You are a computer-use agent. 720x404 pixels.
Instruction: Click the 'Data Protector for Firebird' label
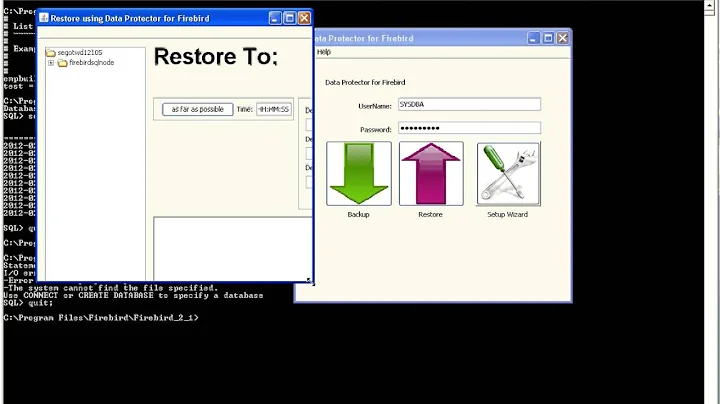tap(365, 83)
